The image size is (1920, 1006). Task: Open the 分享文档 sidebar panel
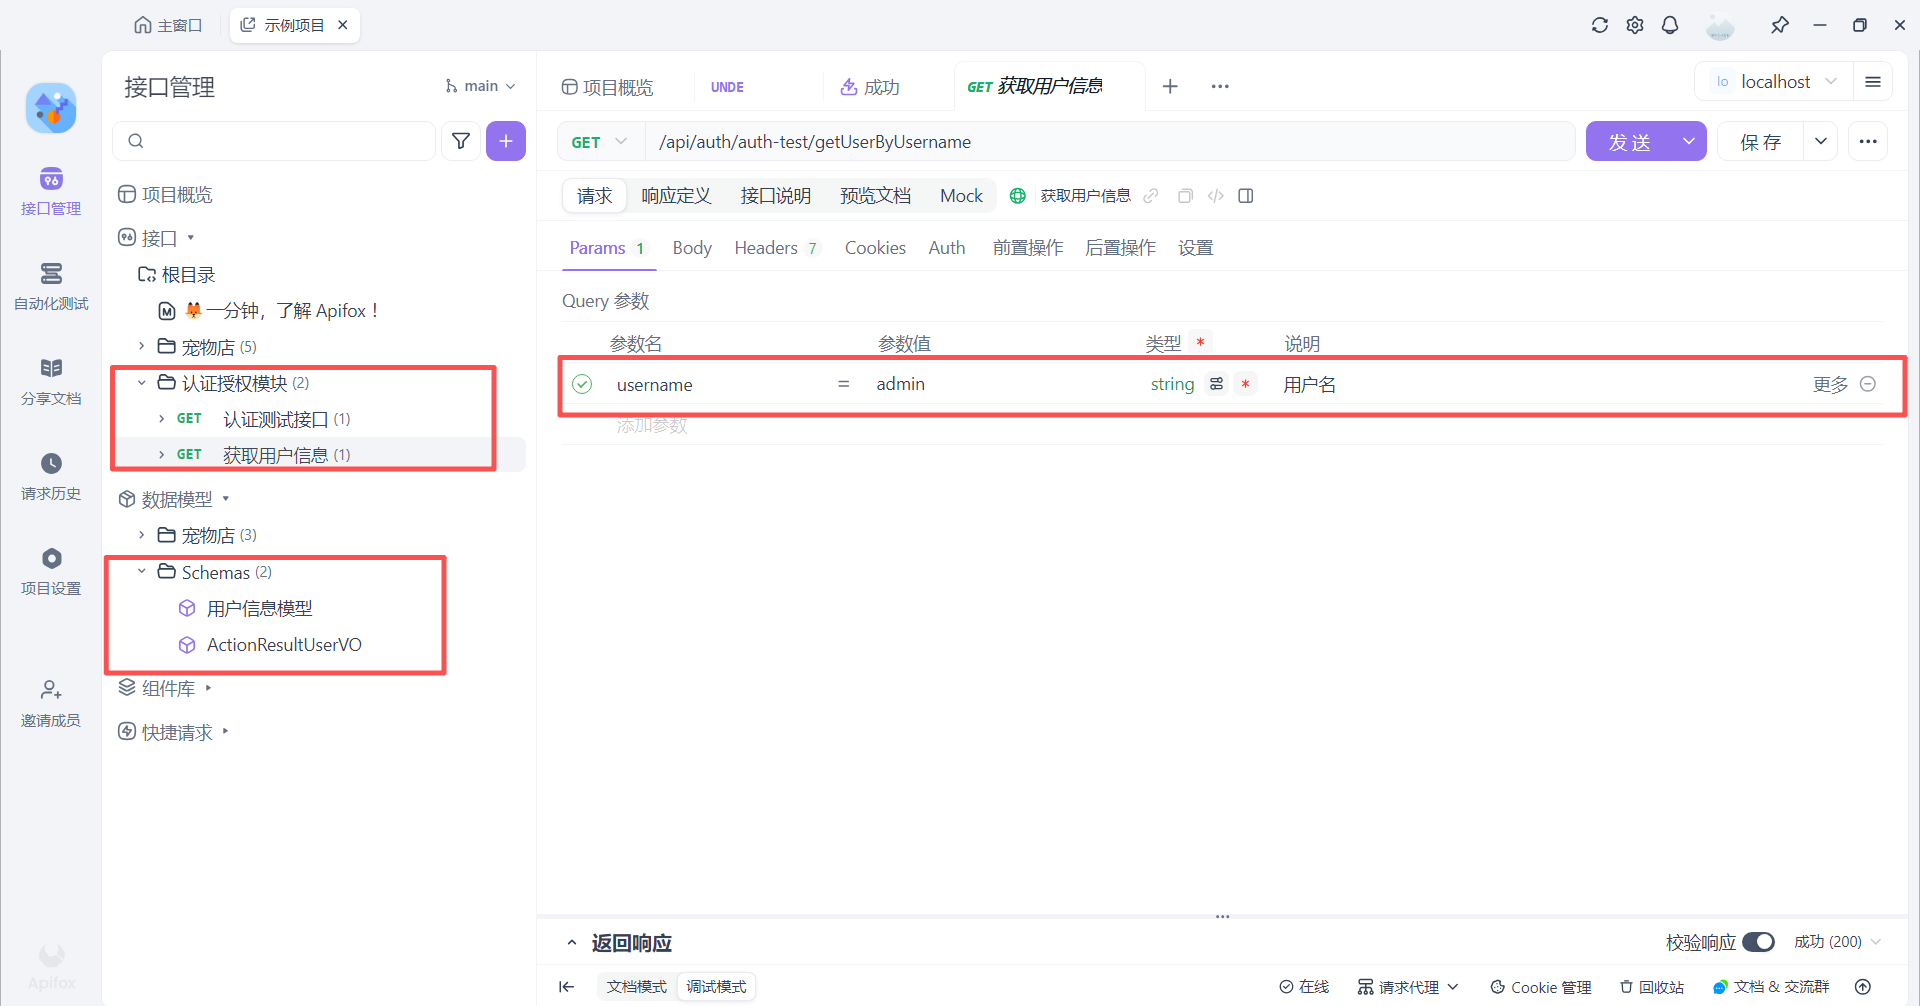(50, 382)
